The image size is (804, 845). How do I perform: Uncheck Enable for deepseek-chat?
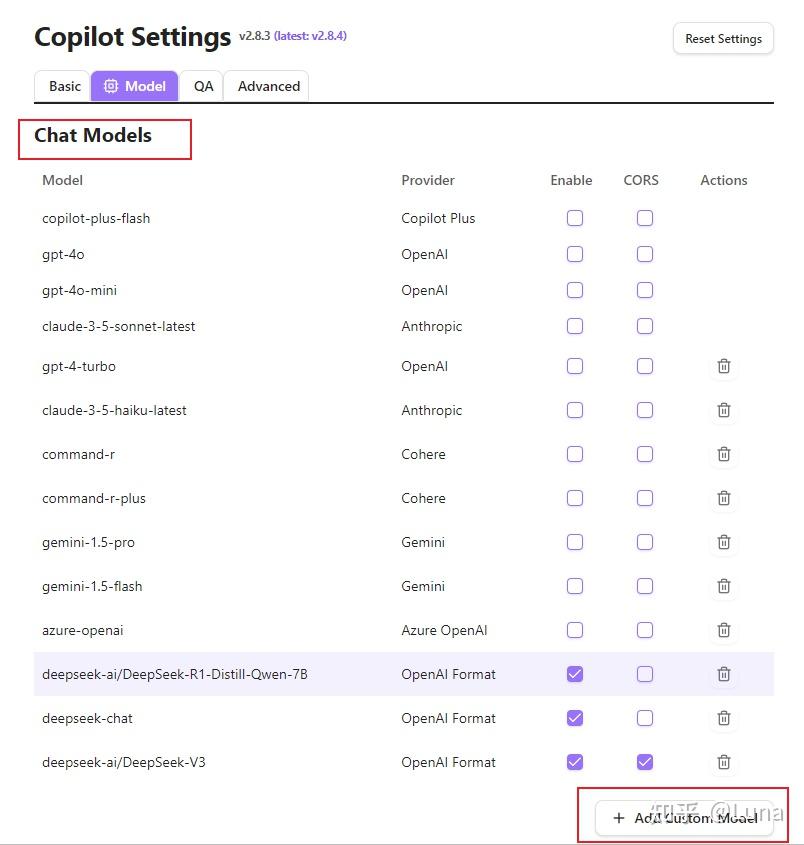[x=575, y=718]
